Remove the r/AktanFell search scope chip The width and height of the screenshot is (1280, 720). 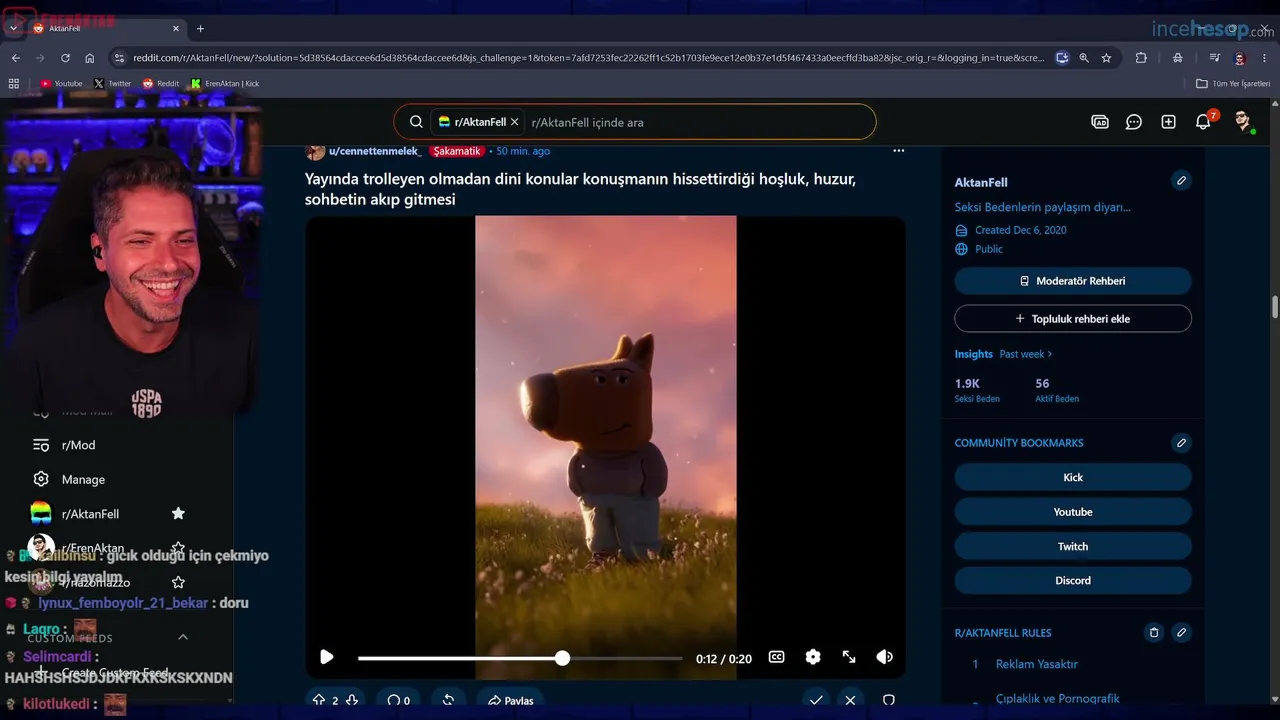[515, 122]
